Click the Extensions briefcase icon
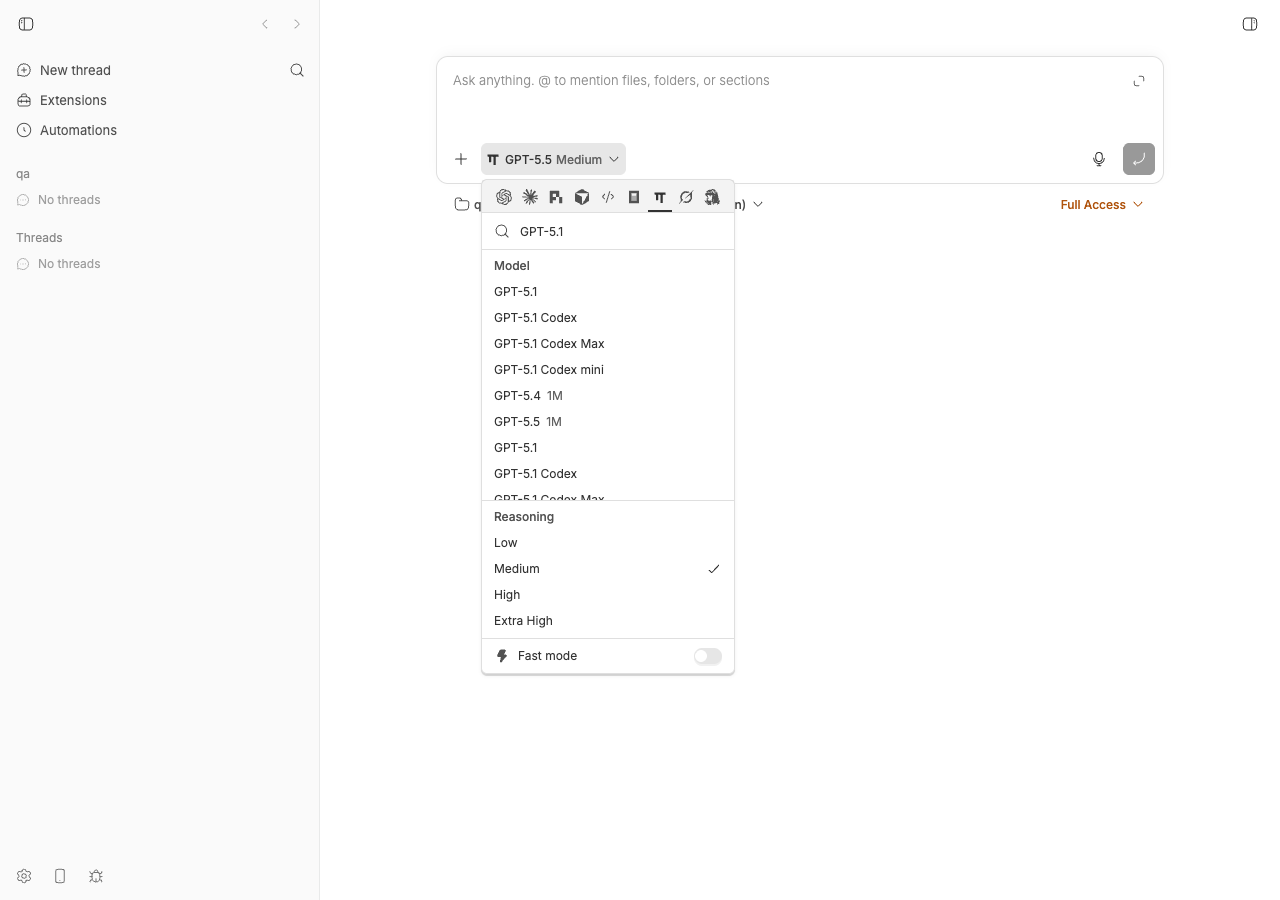Viewport: 1280px width, 900px height. [24, 100]
